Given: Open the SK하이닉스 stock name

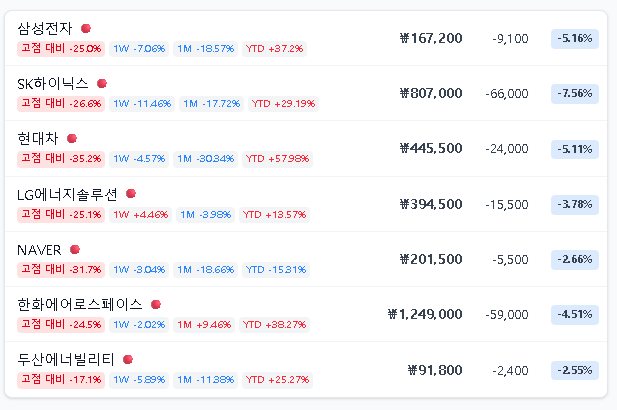Looking at the screenshot, I should [x=53, y=84].
